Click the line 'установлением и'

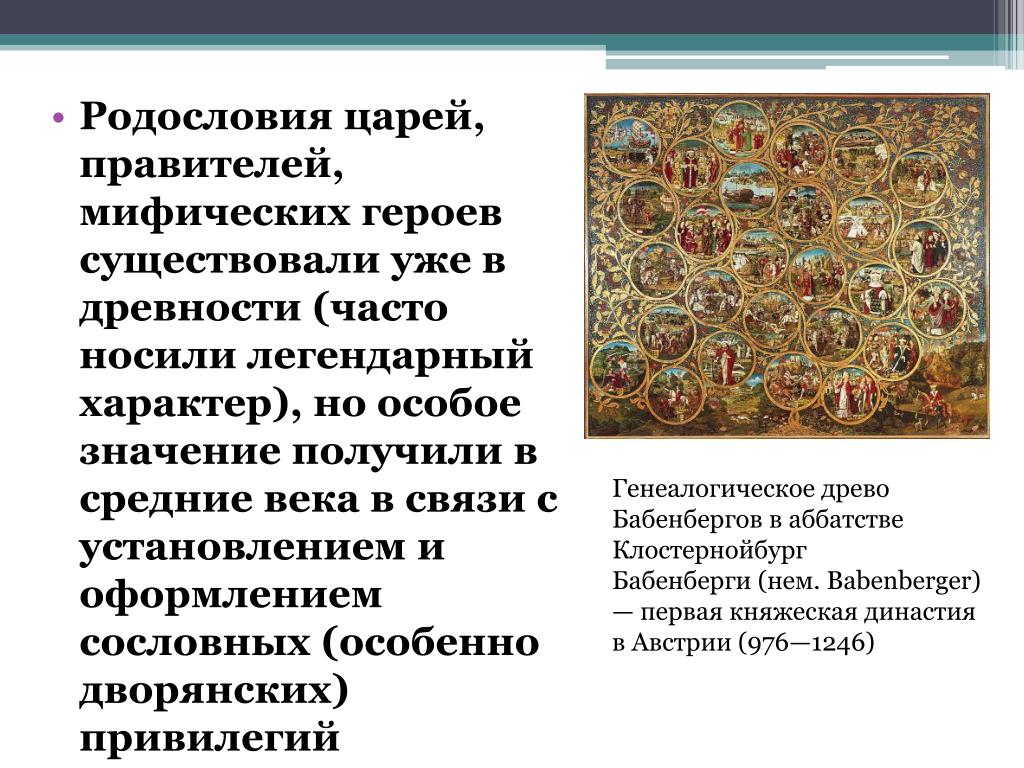click(x=262, y=547)
